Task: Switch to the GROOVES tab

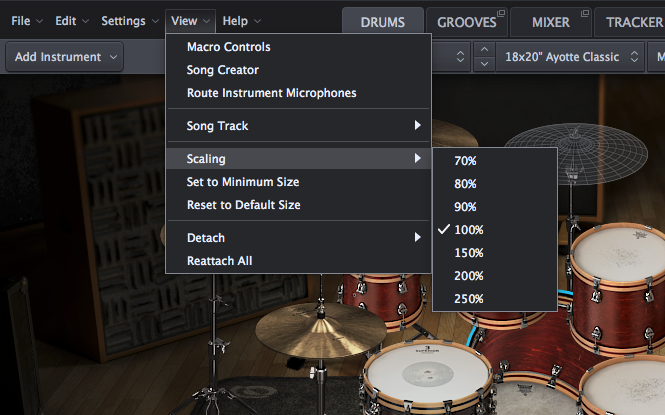Action: (467, 22)
